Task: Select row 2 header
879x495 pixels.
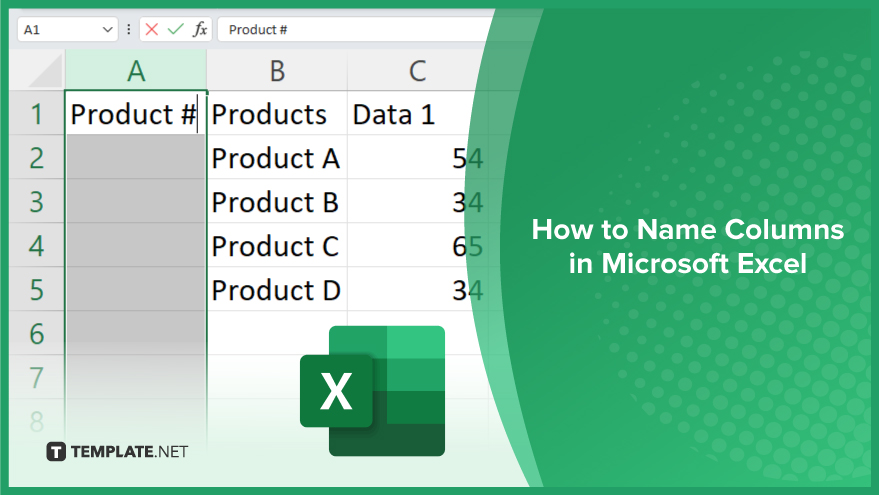Action: pyautogui.click(x=36, y=158)
